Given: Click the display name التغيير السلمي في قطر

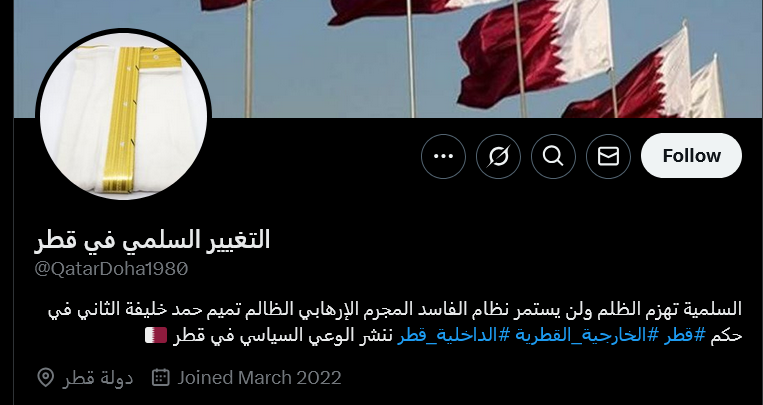Looking at the screenshot, I should coord(152,240).
